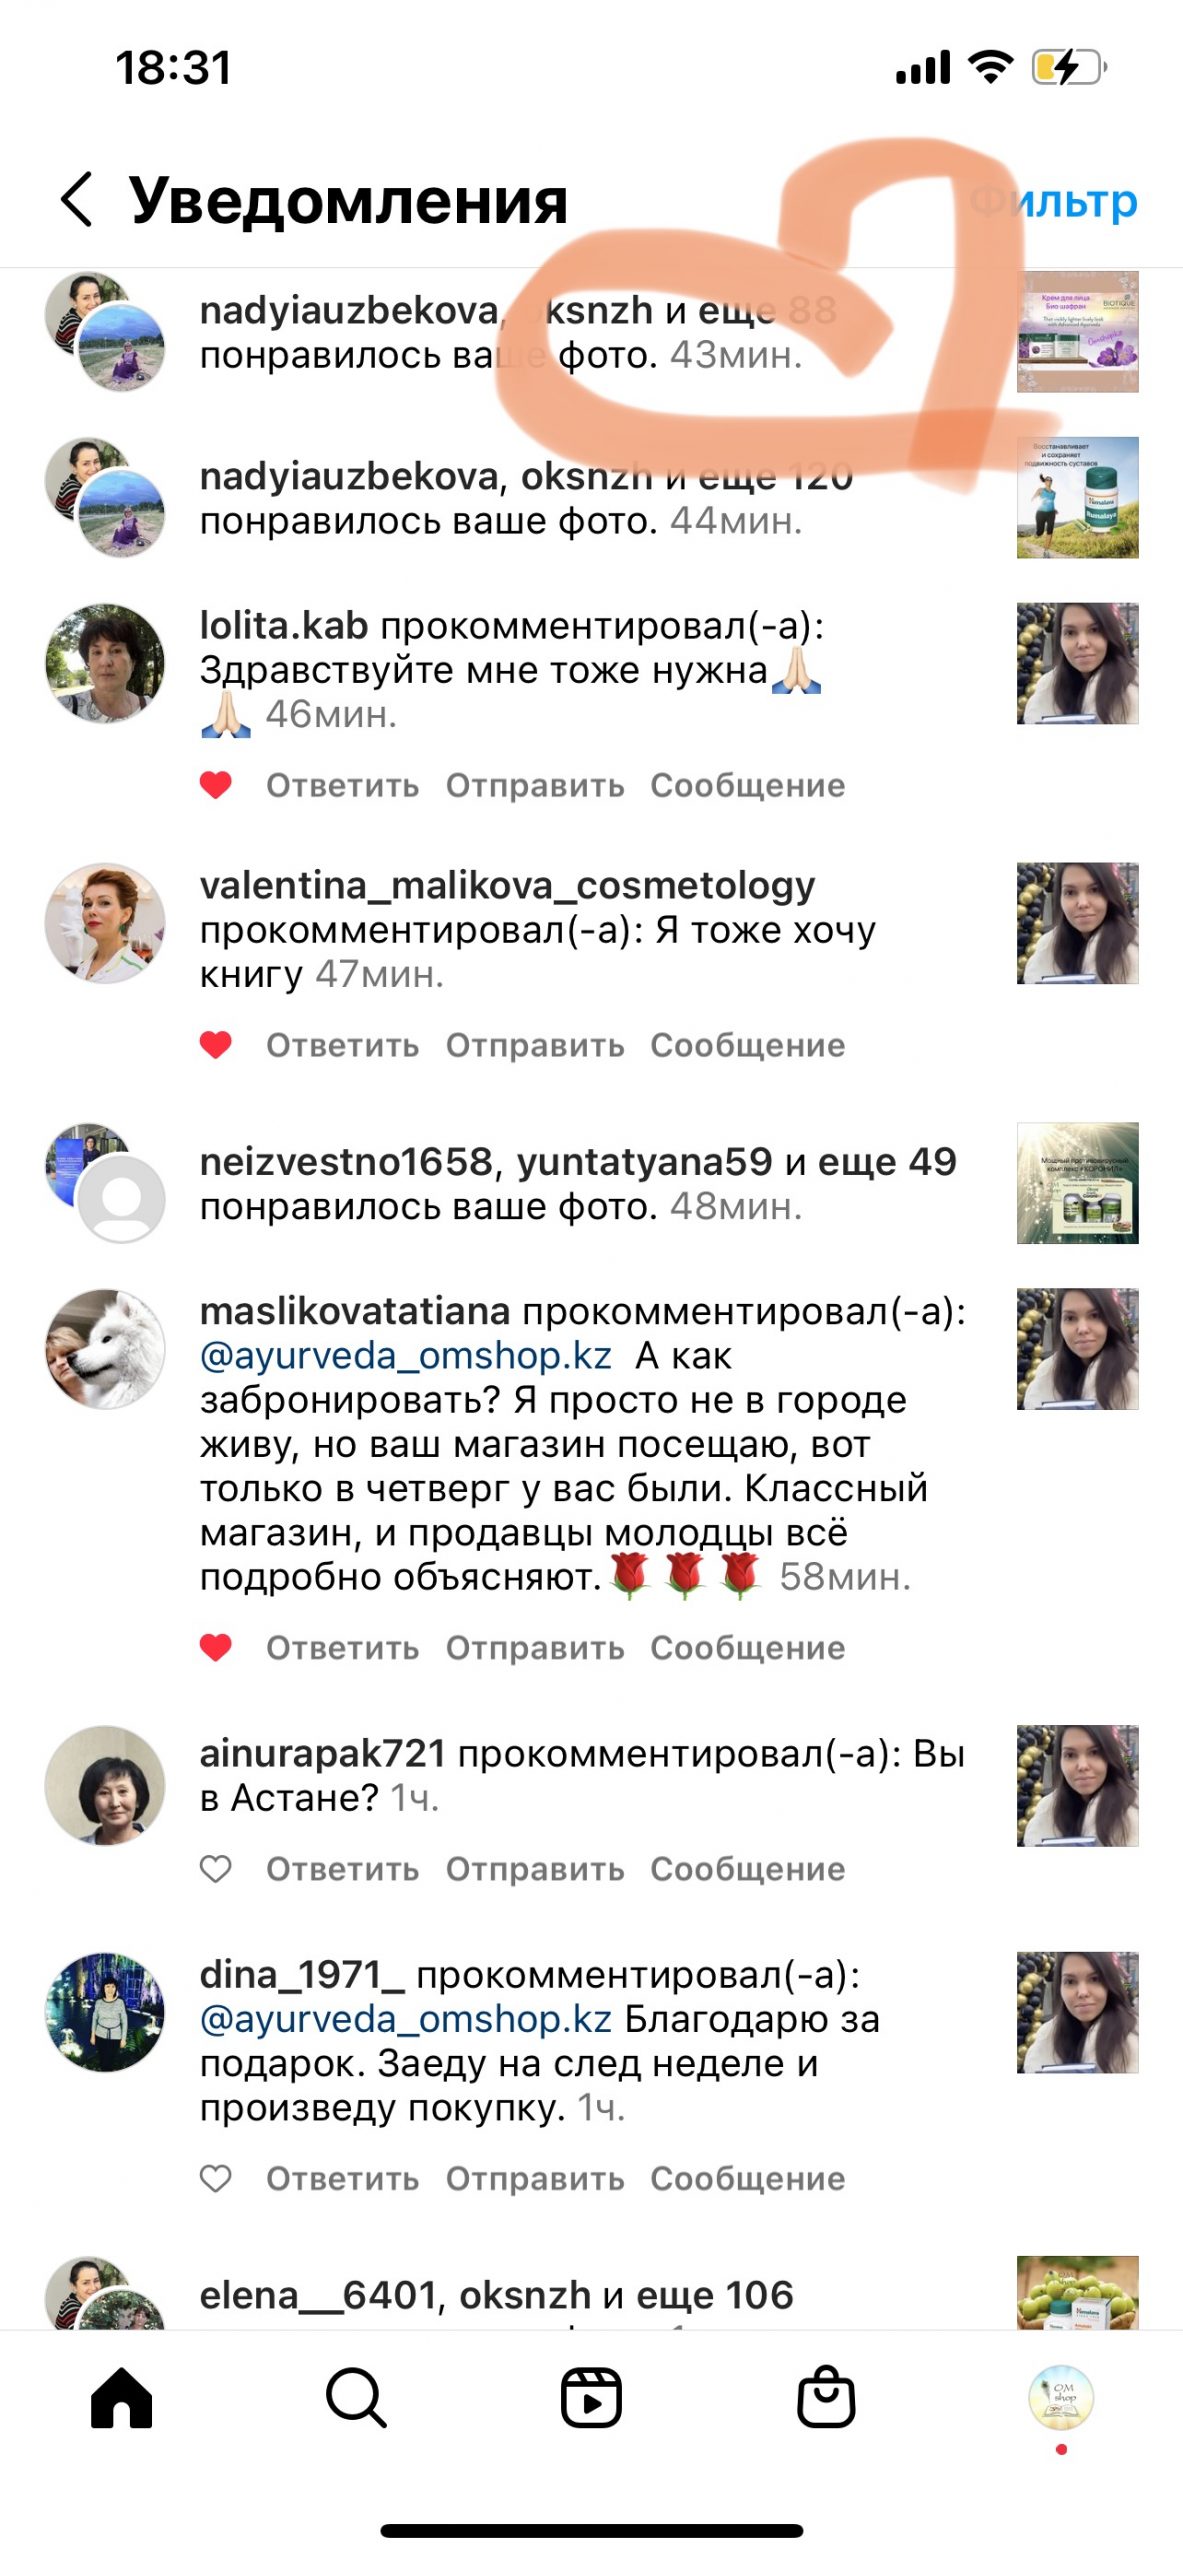Like ainurapak721's comment with the heart

(x=216, y=1869)
